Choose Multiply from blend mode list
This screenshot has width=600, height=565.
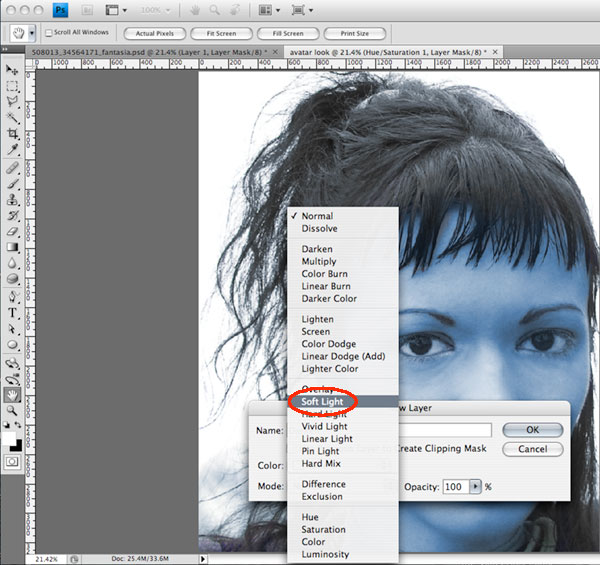pos(319,261)
